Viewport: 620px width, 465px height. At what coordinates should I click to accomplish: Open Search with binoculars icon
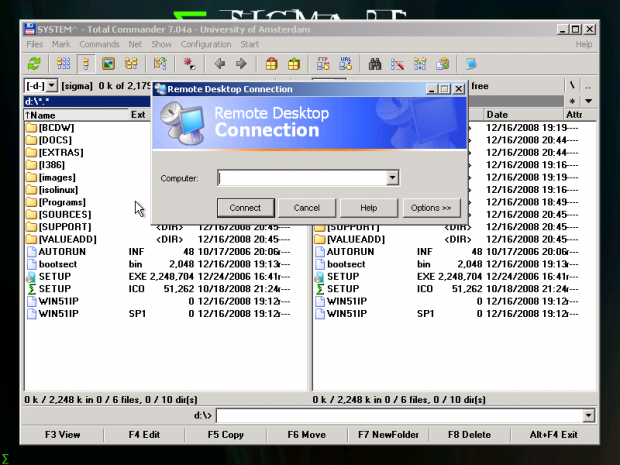click(x=375, y=64)
